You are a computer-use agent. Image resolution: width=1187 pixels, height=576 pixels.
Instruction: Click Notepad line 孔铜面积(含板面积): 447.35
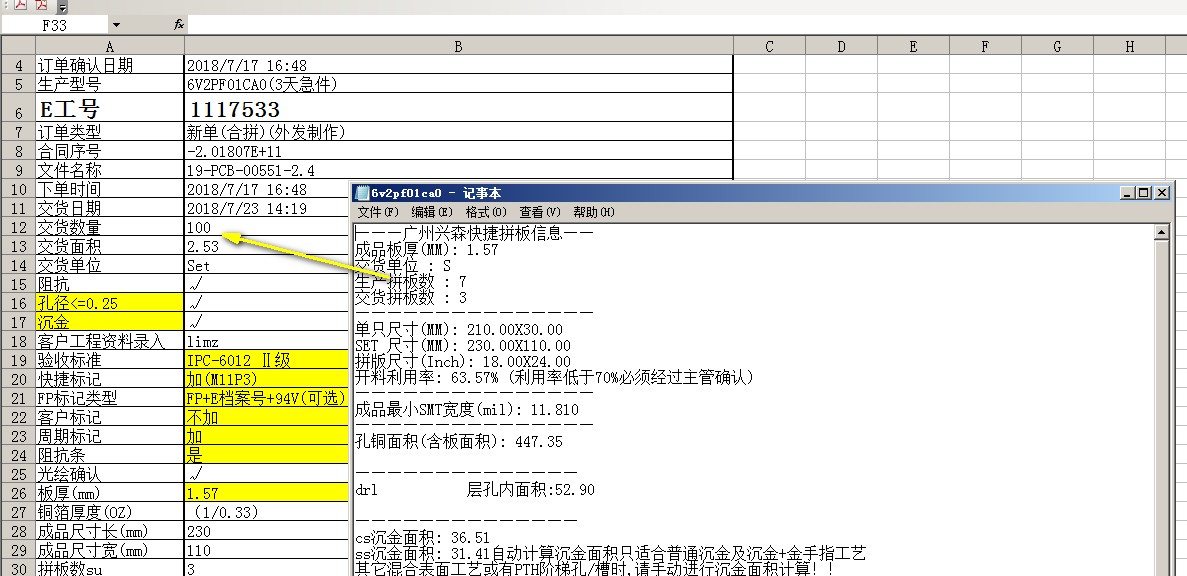(x=459, y=441)
